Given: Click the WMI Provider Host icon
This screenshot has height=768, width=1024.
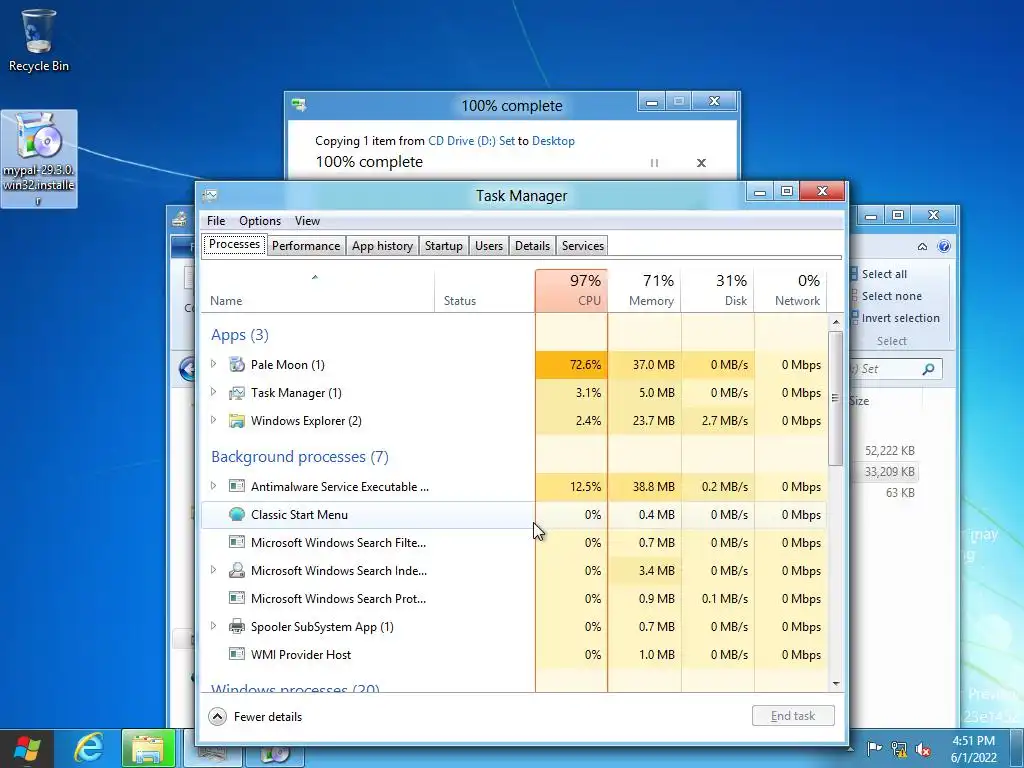Looking at the screenshot, I should pyautogui.click(x=236, y=655).
